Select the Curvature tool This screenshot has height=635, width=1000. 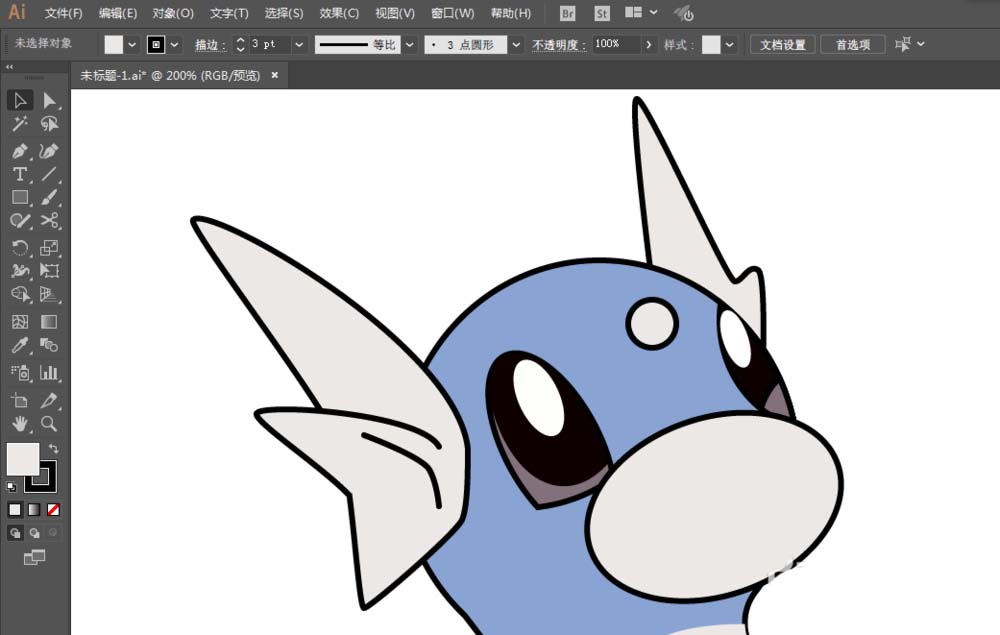[49, 151]
